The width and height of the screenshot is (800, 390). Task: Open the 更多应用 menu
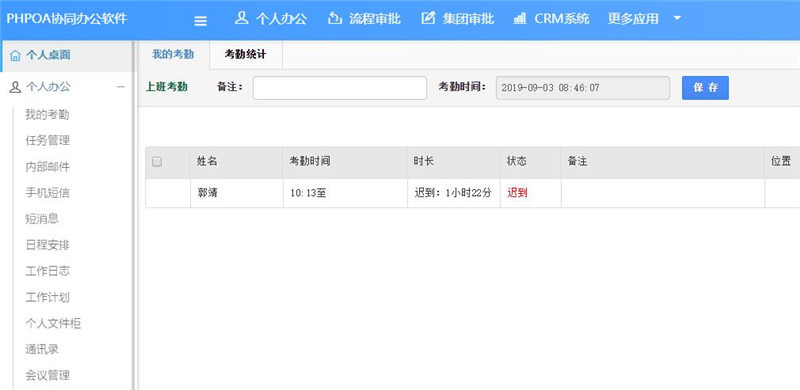click(x=633, y=19)
